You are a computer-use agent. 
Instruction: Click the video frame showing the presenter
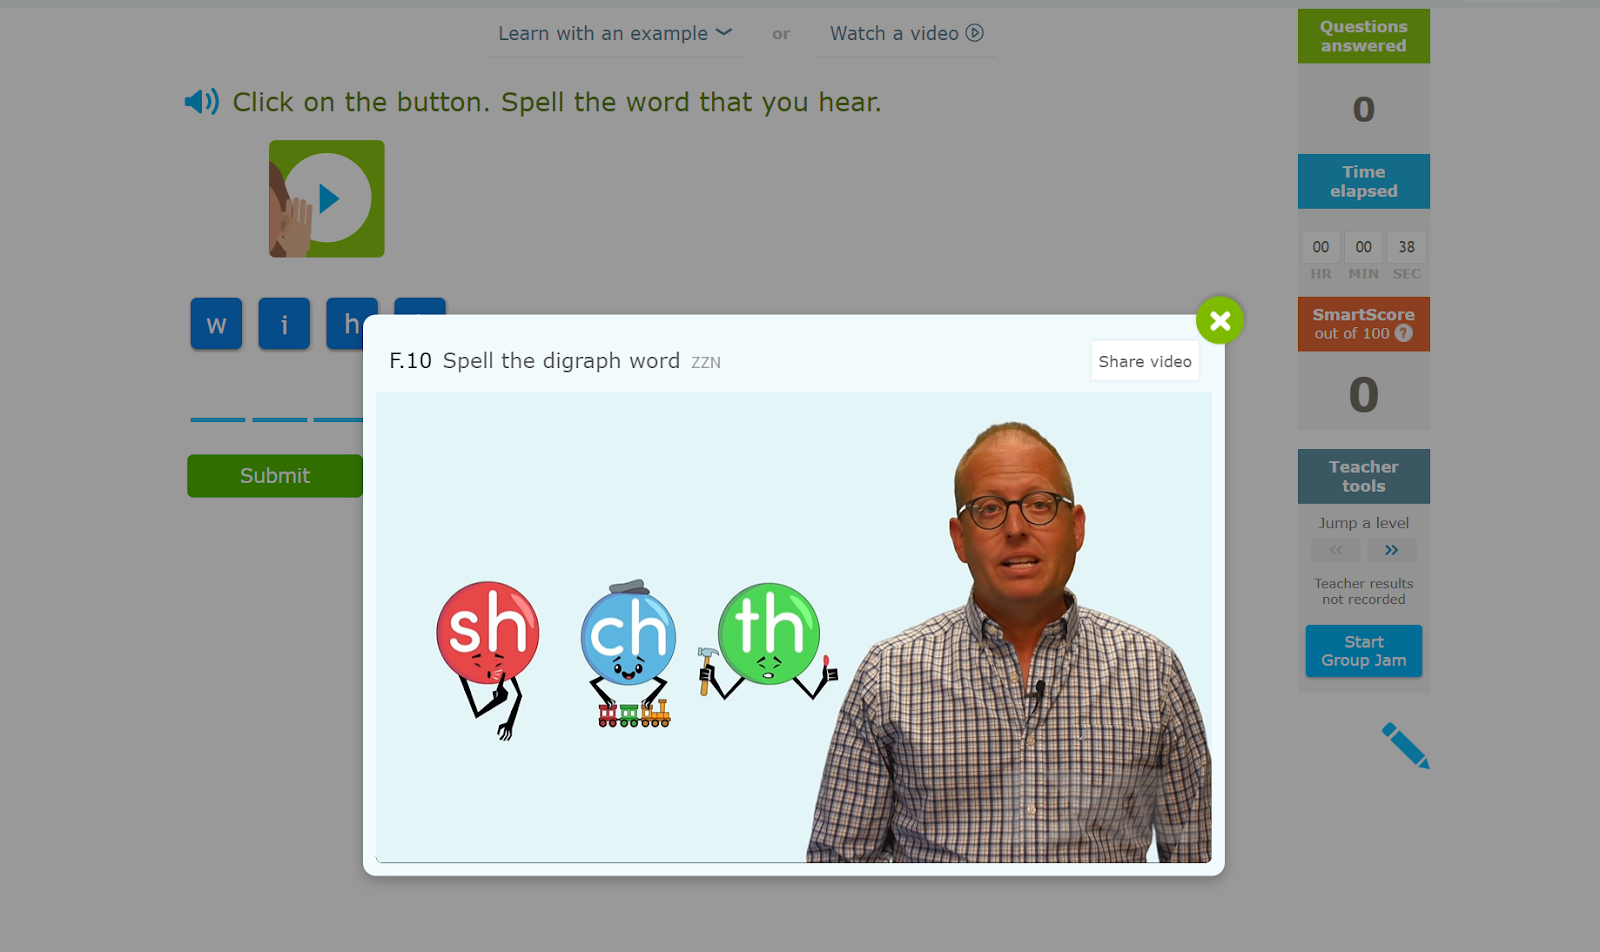pyautogui.click(x=793, y=628)
